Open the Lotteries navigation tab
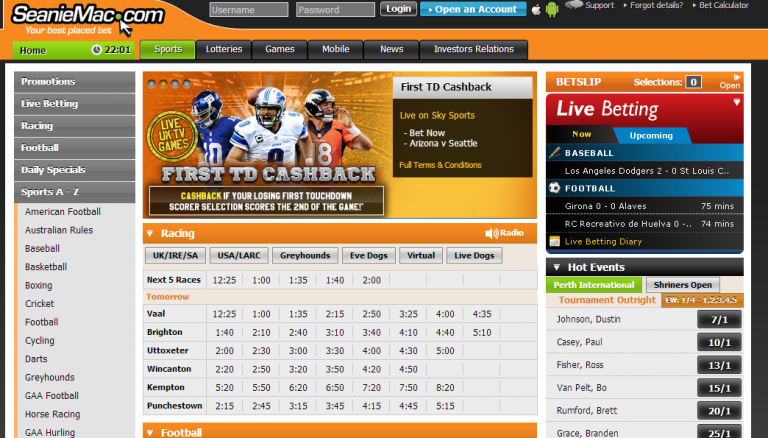 tap(223, 49)
